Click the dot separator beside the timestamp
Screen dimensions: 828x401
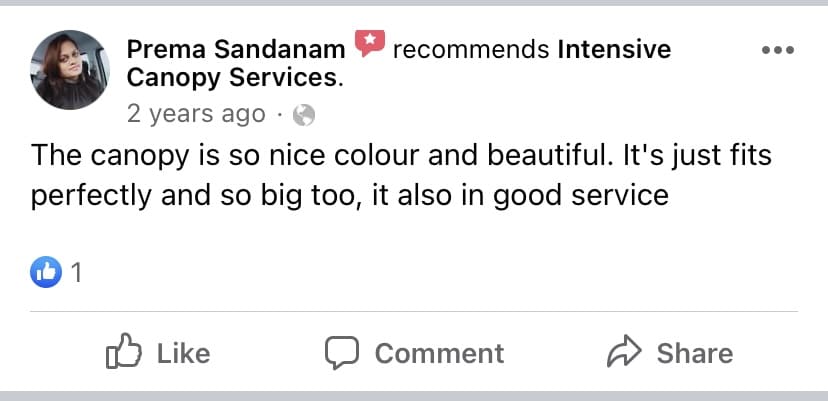coord(279,115)
